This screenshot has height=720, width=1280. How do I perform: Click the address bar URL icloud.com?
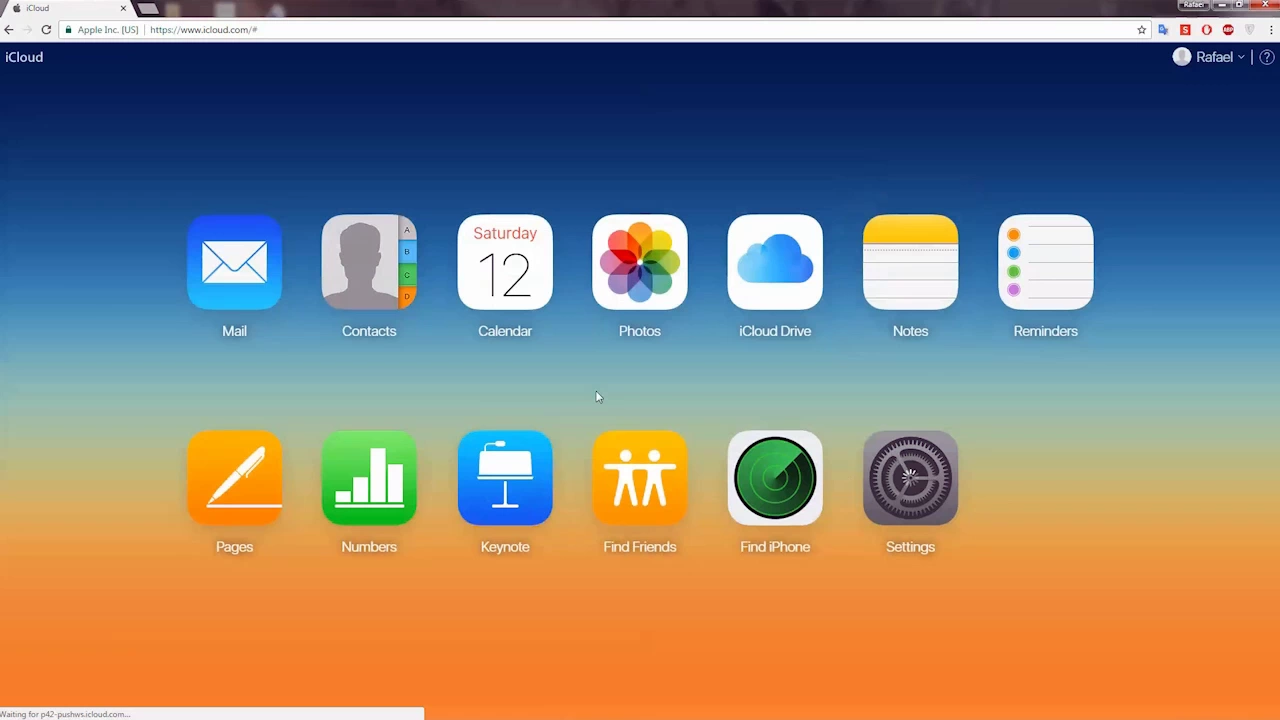click(x=204, y=30)
